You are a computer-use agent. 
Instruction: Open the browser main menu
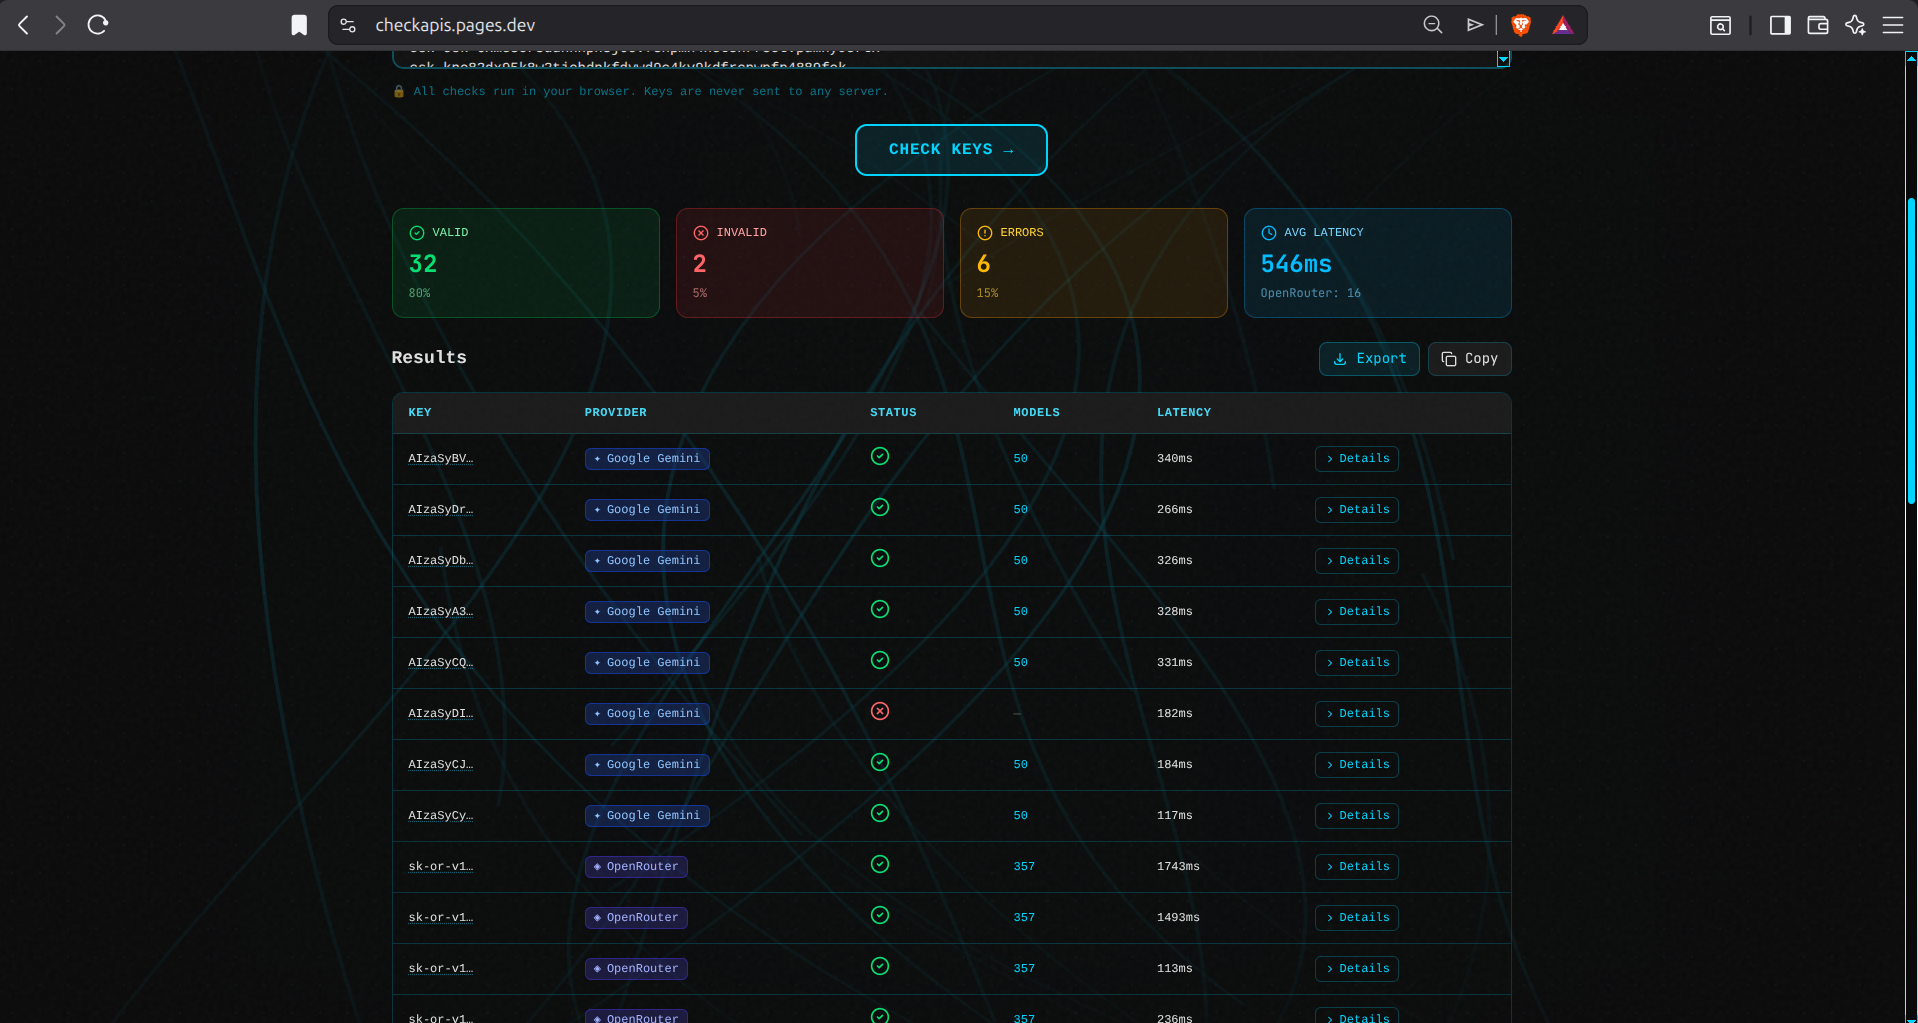pos(1893,25)
